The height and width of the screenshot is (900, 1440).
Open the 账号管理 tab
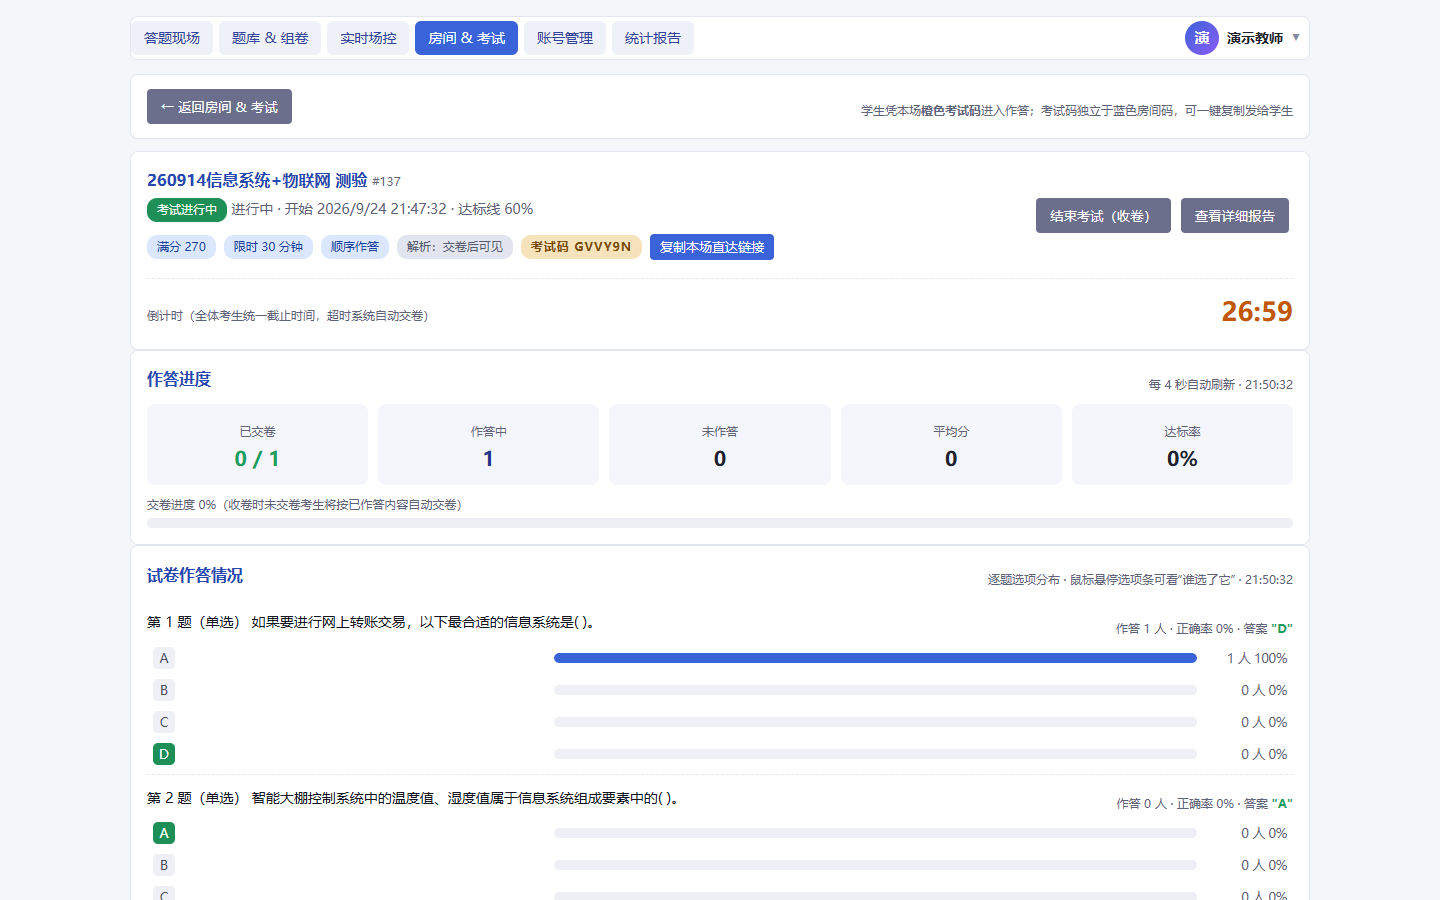pos(565,38)
